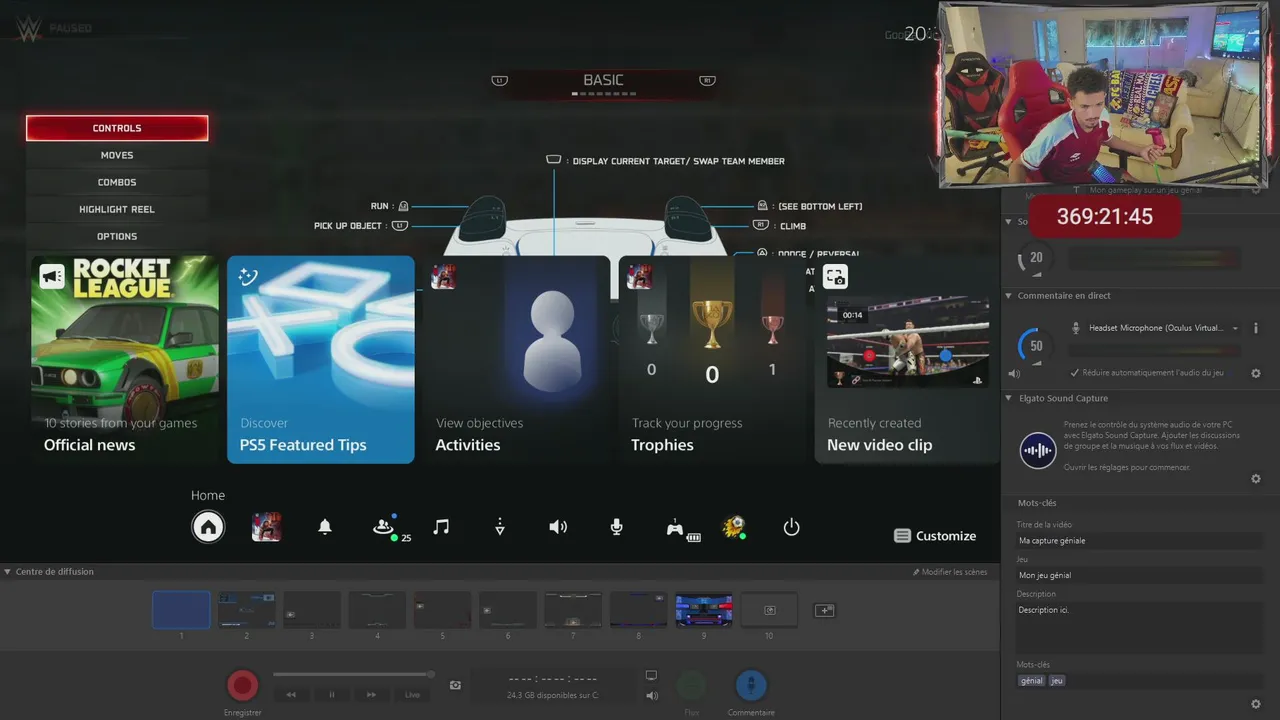Select CONTROLS in the WWE pause menu
1280x720 pixels.
click(x=117, y=128)
